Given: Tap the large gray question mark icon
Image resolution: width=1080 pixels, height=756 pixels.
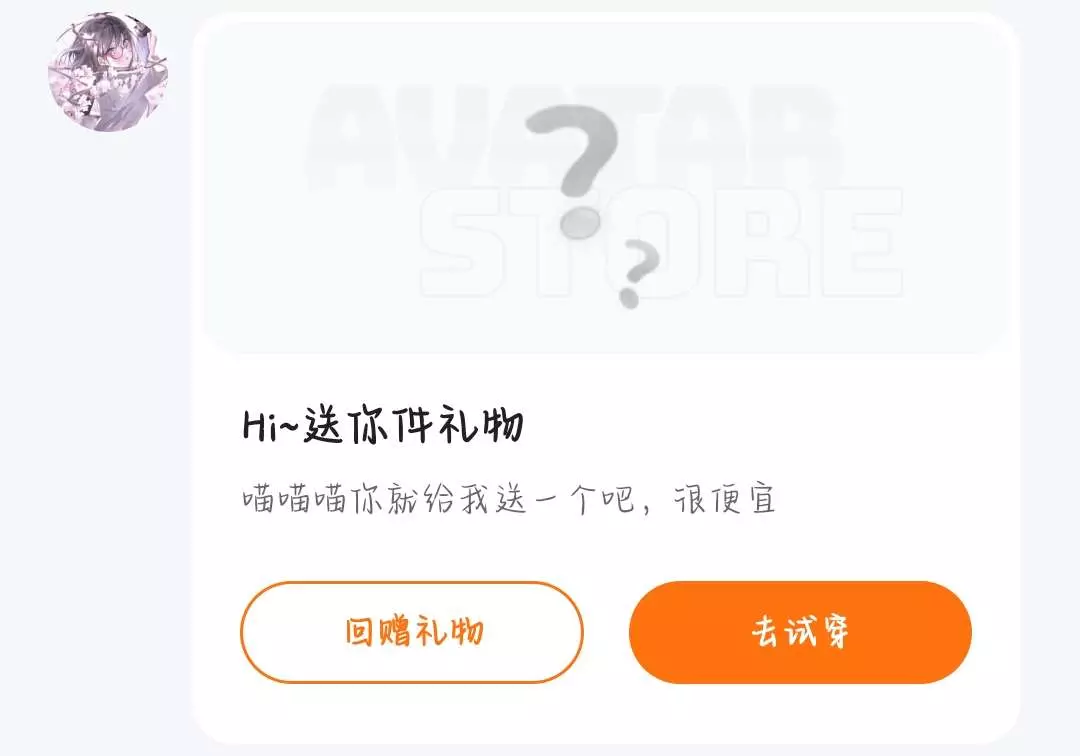Looking at the screenshot, I should pyautogui.click(x=573, y=171).
